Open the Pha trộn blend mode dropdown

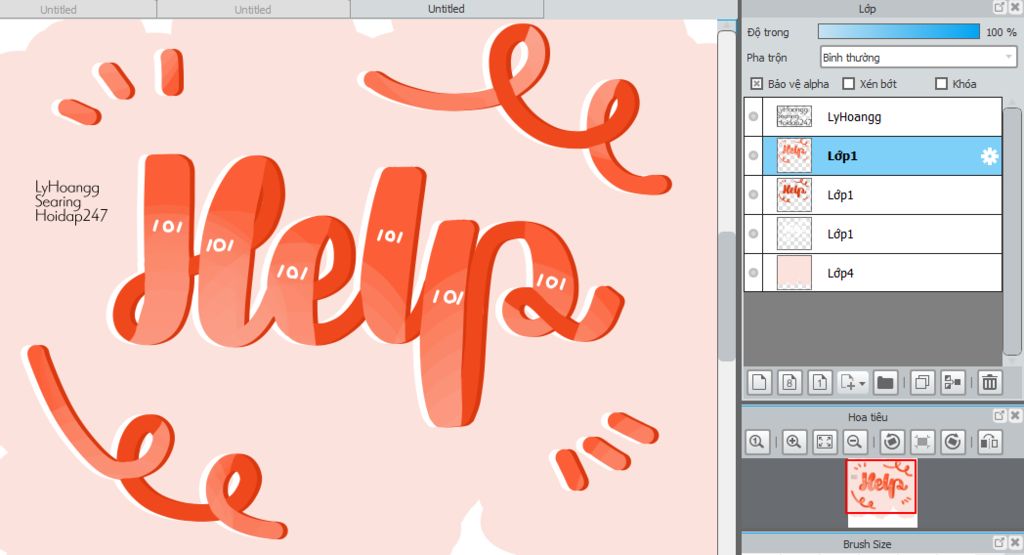[918, 57]
